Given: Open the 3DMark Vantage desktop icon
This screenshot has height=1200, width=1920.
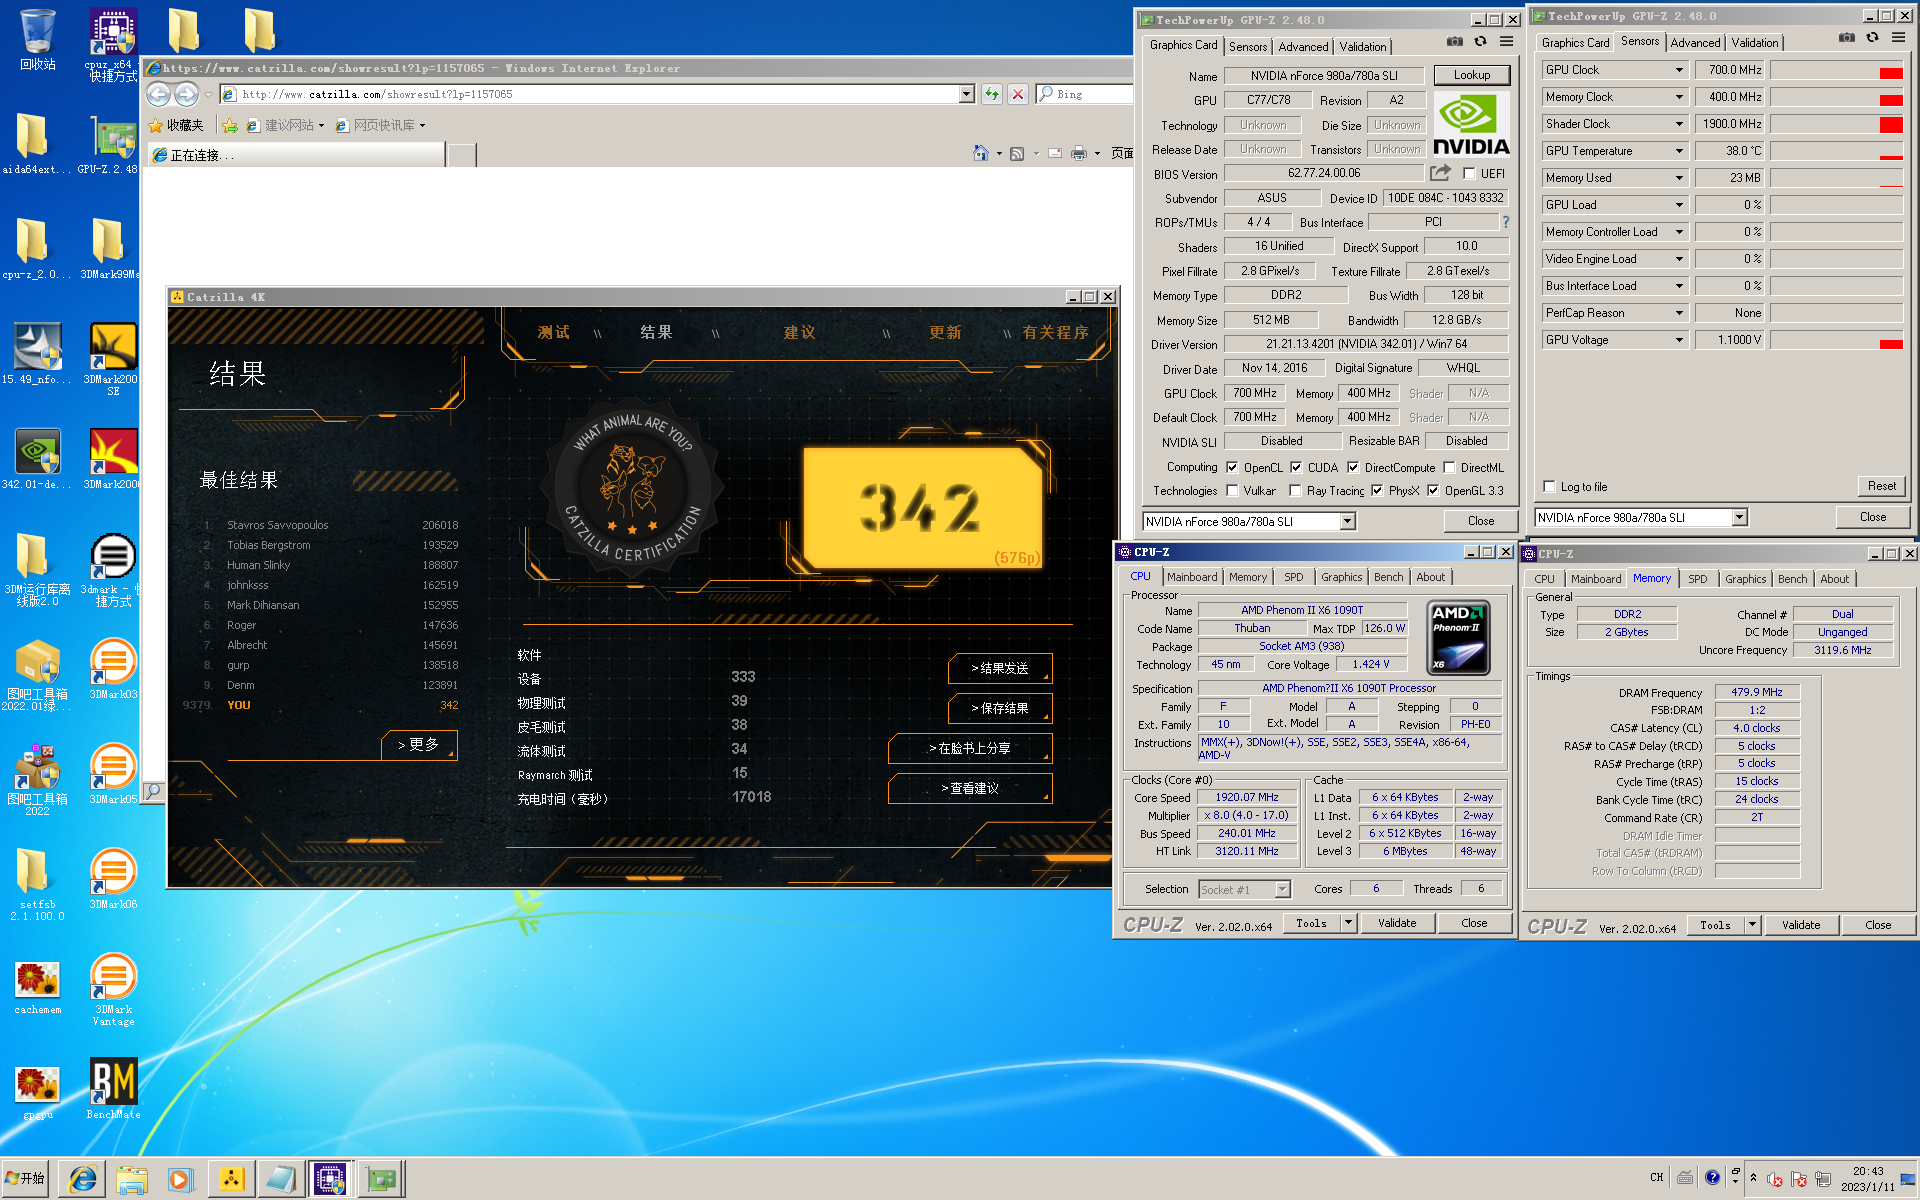Looking at the screenshot, I should pos(113,988).
